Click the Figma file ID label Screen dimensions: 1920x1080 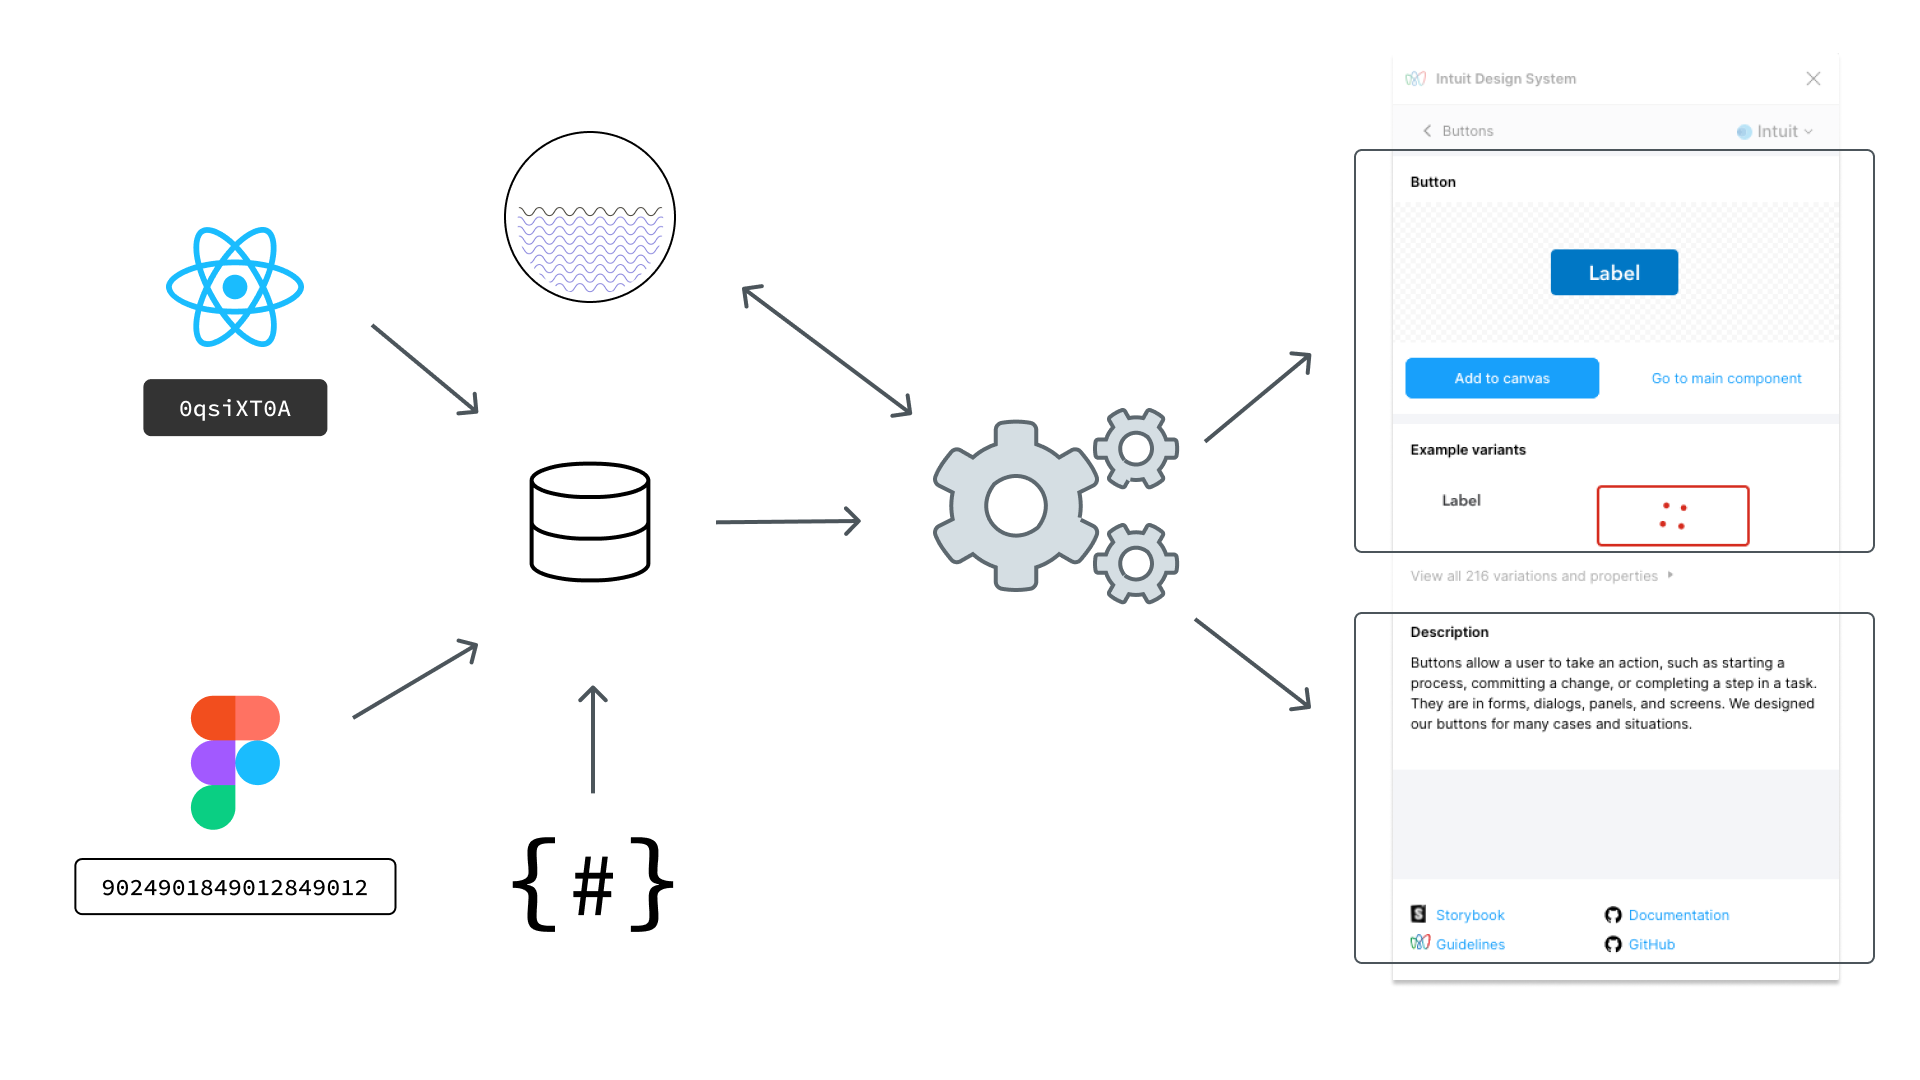click(x=235, y=886)
